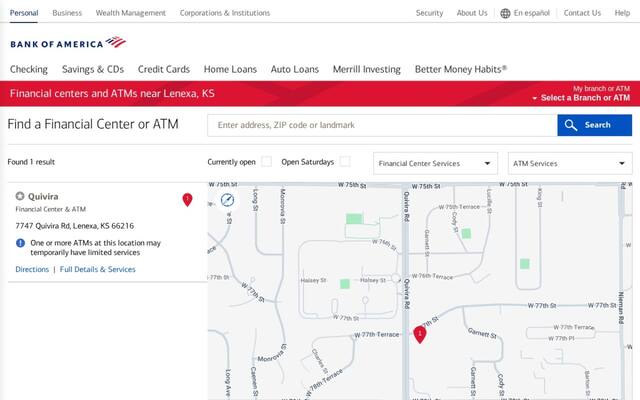This screenshot has height=400, width=640.
Task: Open the Contact Us link
Action: pyautogui.click(x=582, y=13)
